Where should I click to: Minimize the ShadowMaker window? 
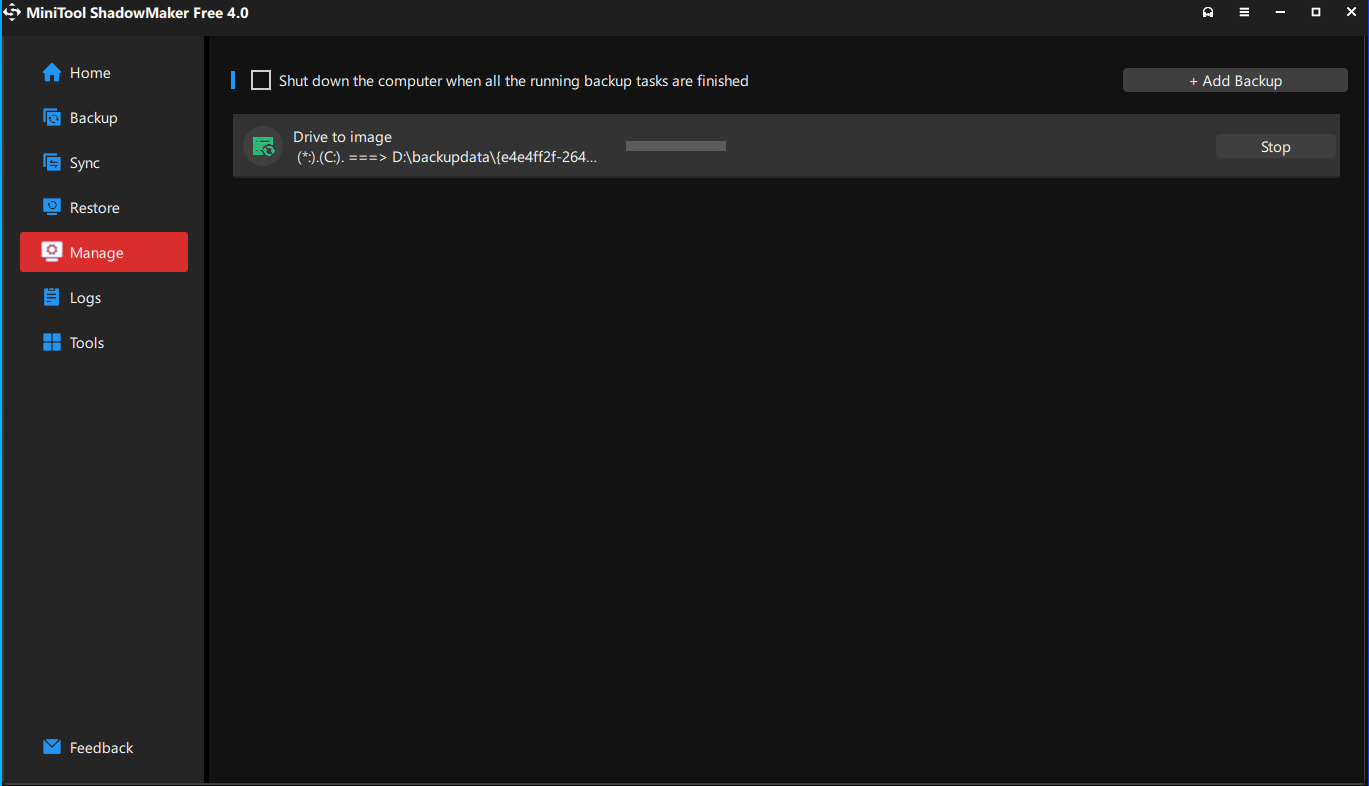[x=1280, y=13]
